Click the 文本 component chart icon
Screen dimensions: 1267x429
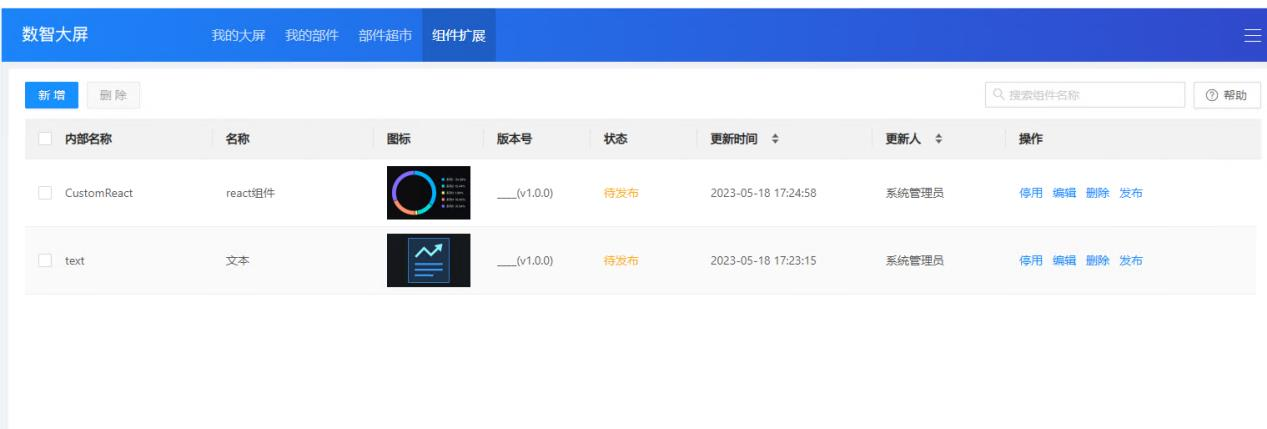(x=428, y=260)
